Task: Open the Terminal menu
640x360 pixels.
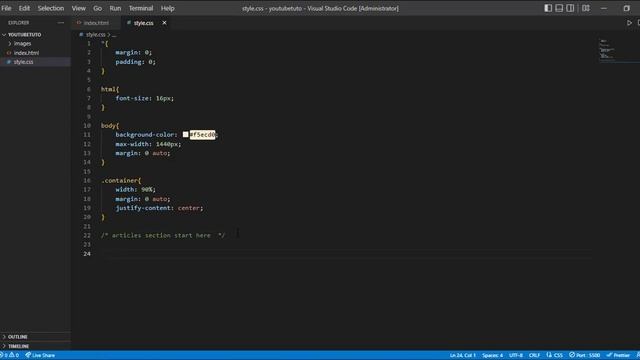Action: click(x=141, y=8)
